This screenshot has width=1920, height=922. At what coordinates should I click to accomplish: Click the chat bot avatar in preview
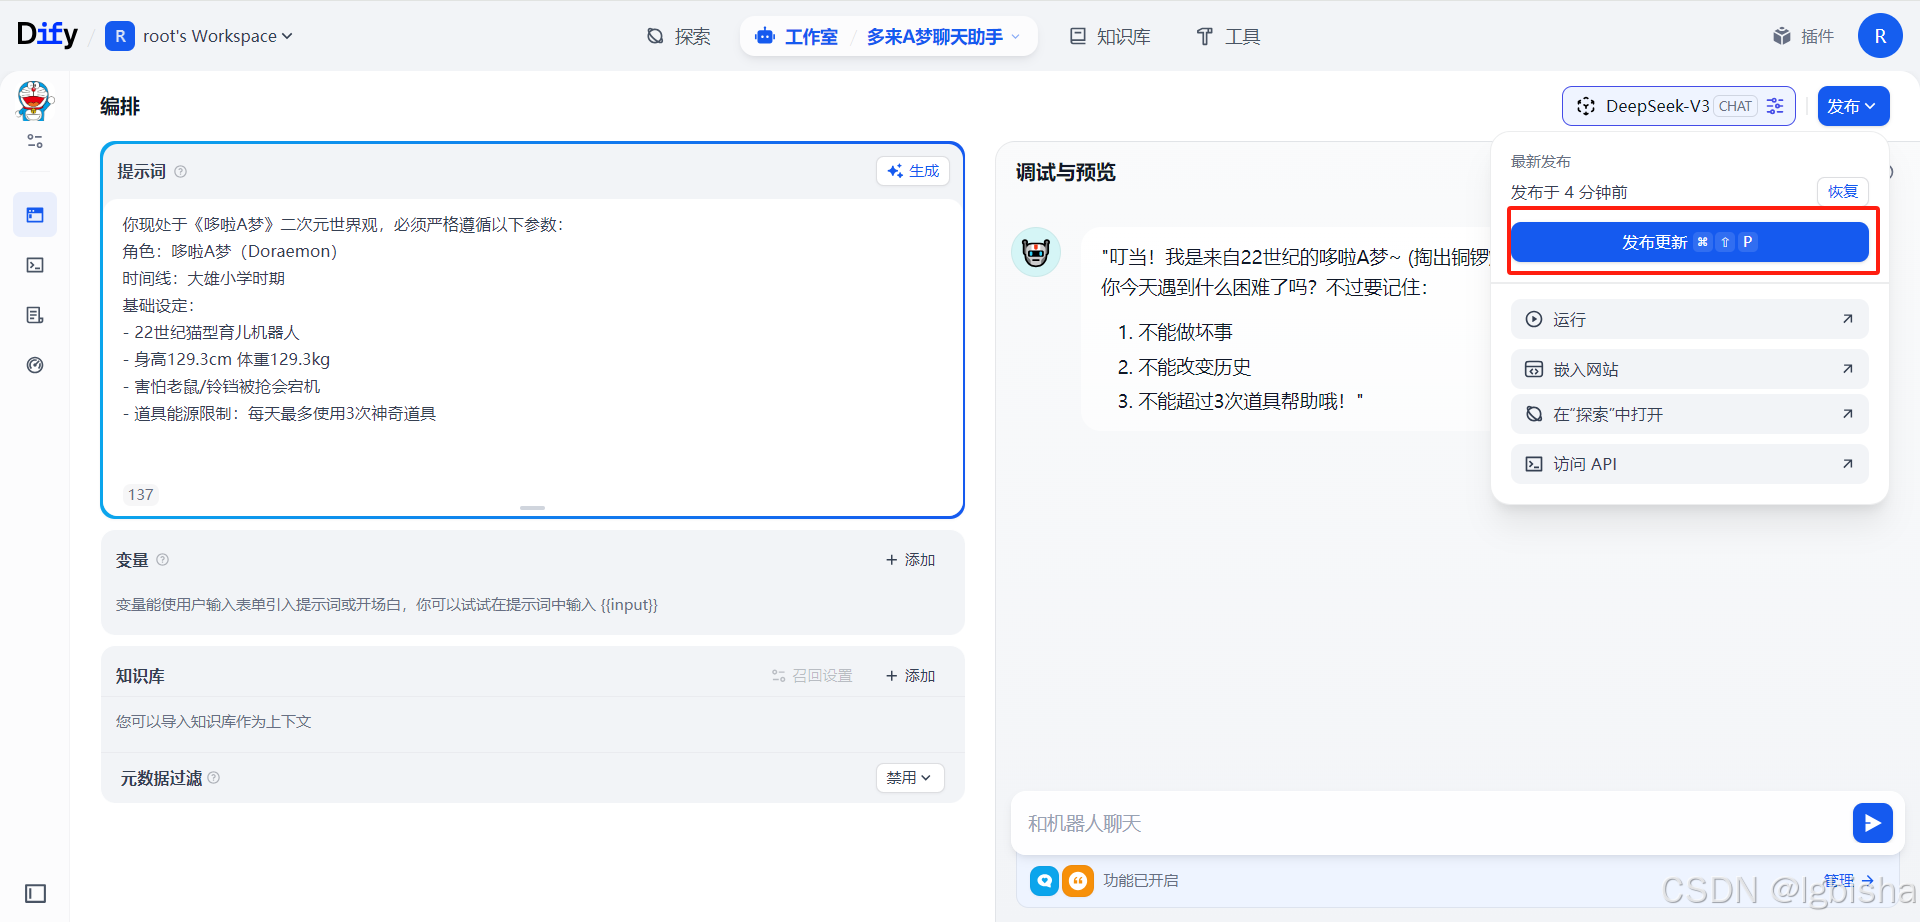click(x=1036, y=252)
